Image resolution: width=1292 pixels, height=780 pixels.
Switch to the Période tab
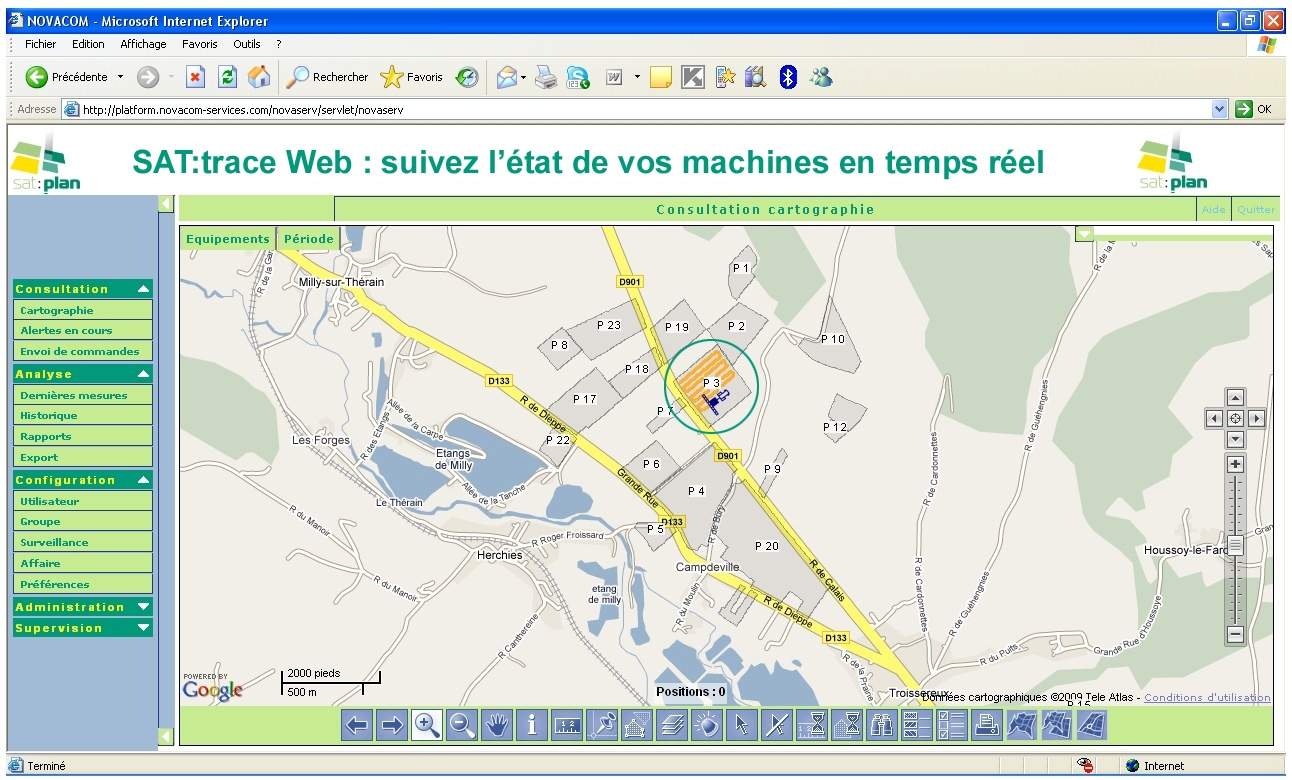[x=307, y=239]
